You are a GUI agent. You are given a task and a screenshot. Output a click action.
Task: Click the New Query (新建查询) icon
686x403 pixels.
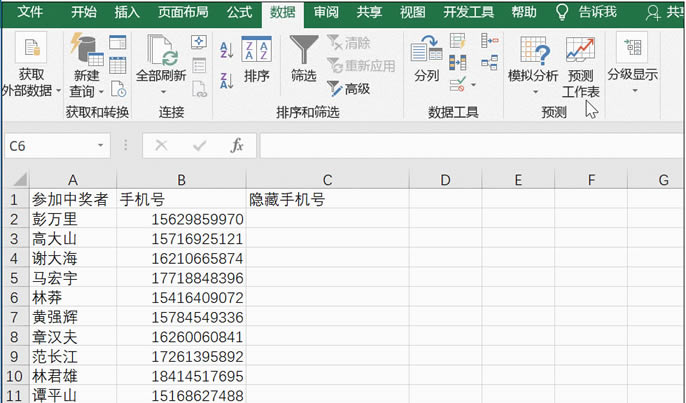(x=85, y=62)
